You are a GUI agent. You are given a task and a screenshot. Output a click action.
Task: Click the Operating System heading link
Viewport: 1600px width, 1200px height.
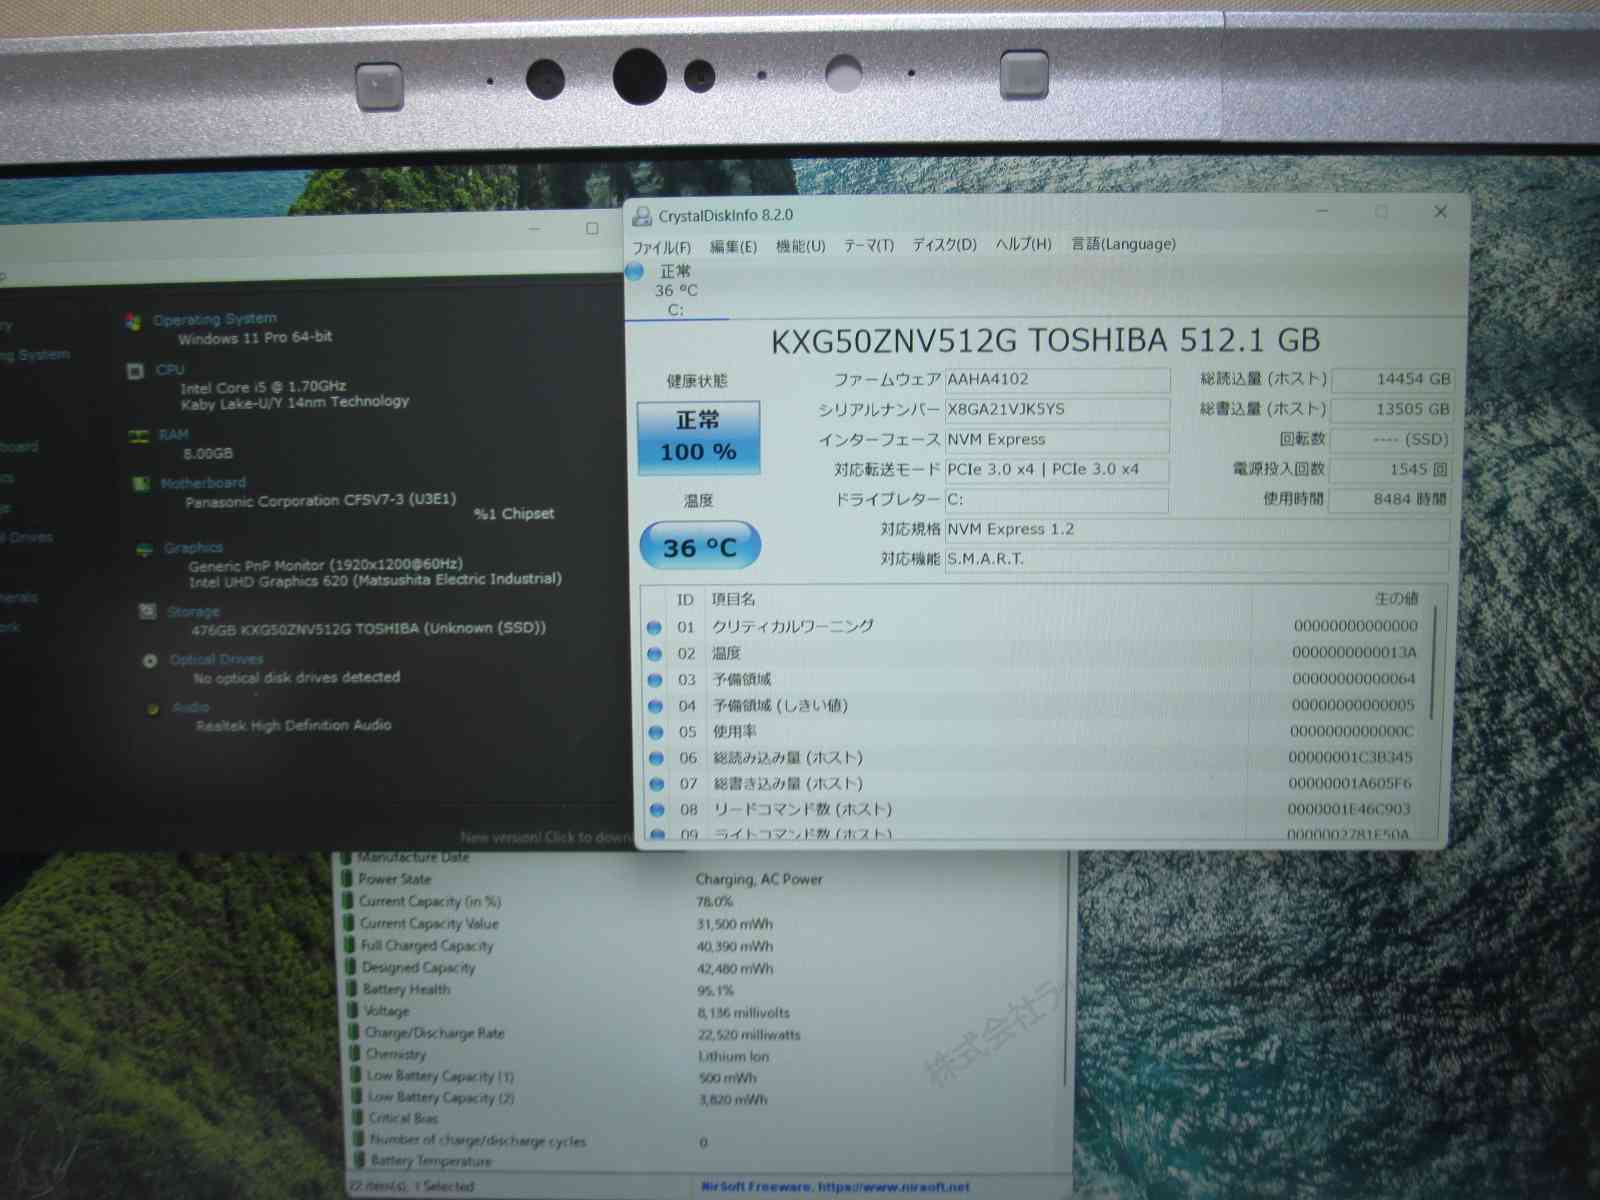pos(215,319)
